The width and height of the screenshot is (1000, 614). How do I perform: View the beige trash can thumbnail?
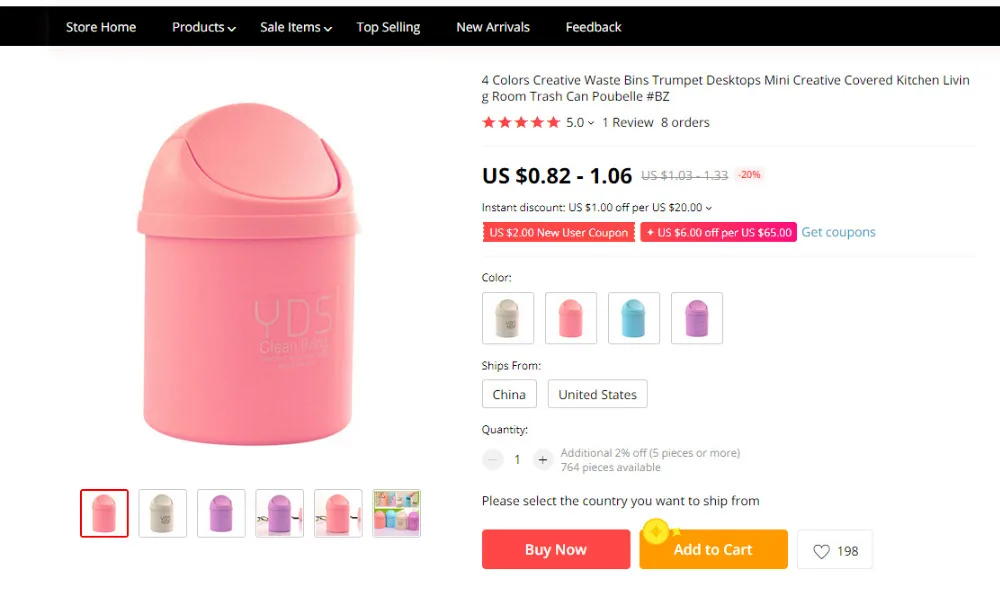pyautogui.click(x=163, y=513)
